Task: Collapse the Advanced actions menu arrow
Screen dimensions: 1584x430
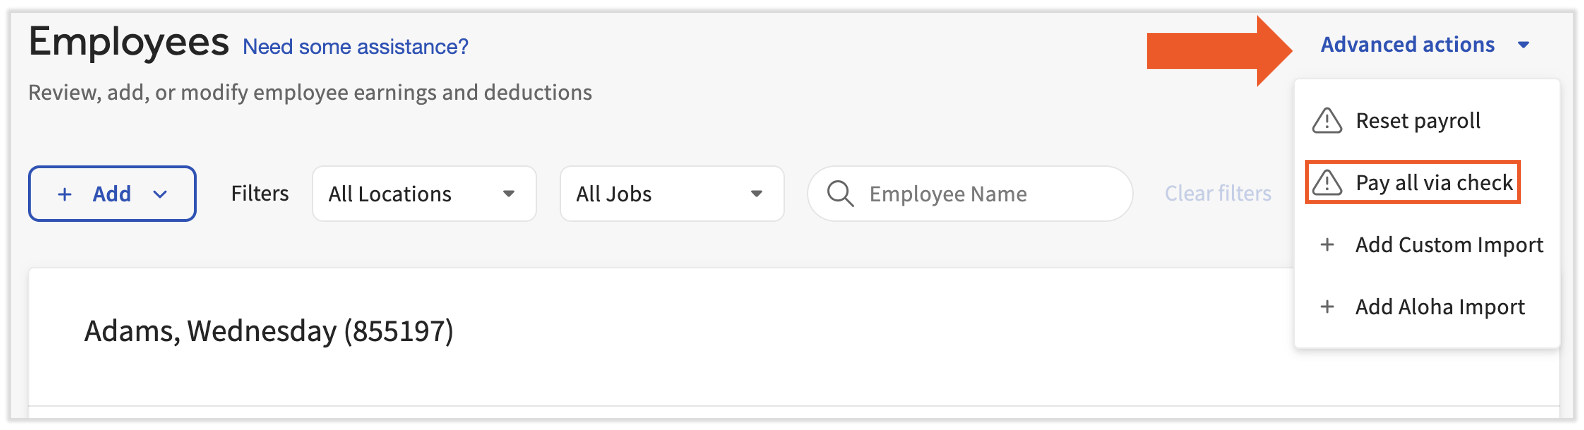Action: click(x=1524, y=45)
